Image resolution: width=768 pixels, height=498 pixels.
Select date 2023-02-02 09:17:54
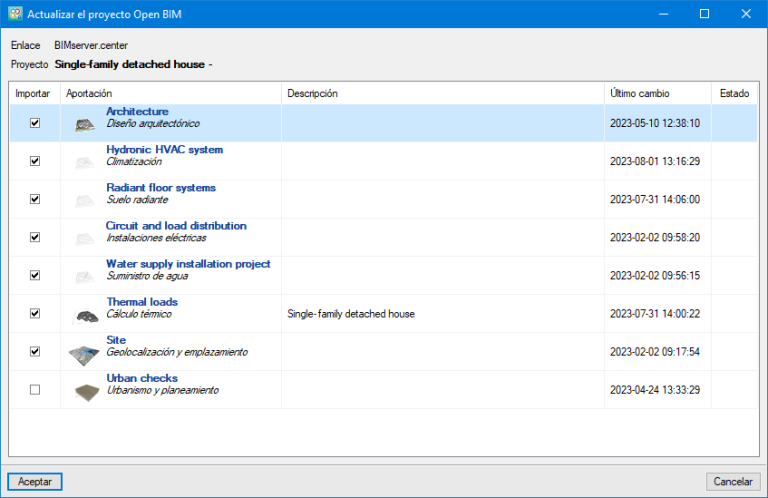tap(655, 352)
